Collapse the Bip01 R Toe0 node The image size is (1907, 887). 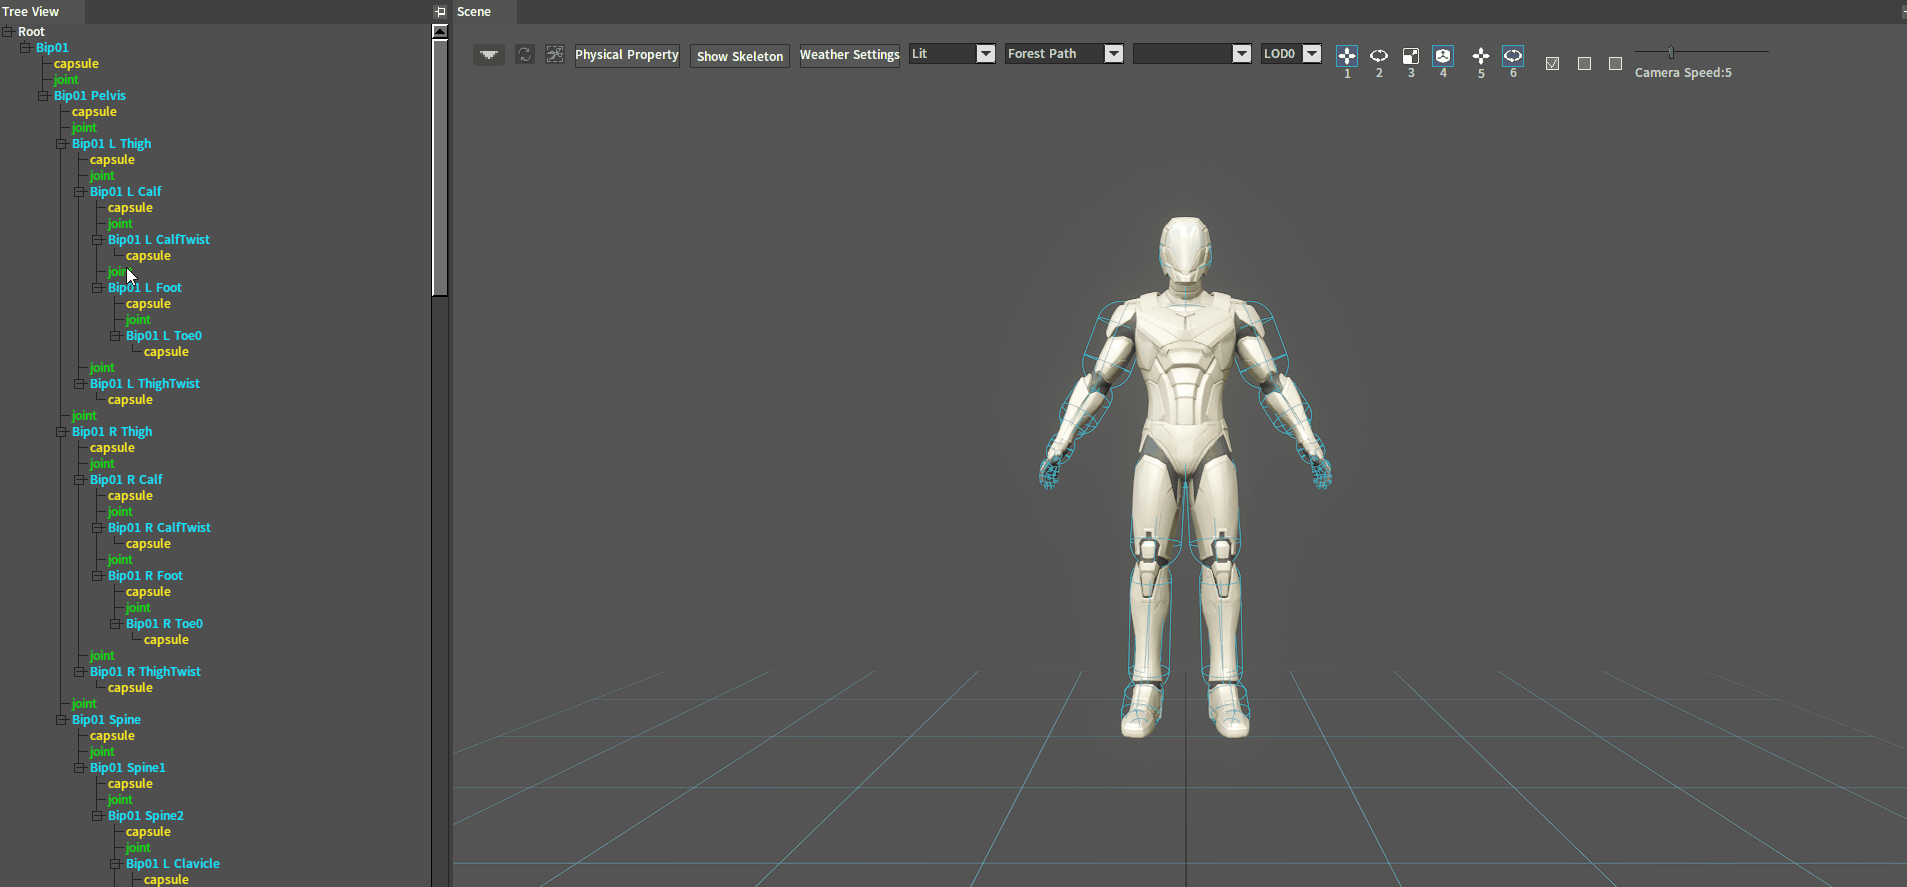point(115,624)
